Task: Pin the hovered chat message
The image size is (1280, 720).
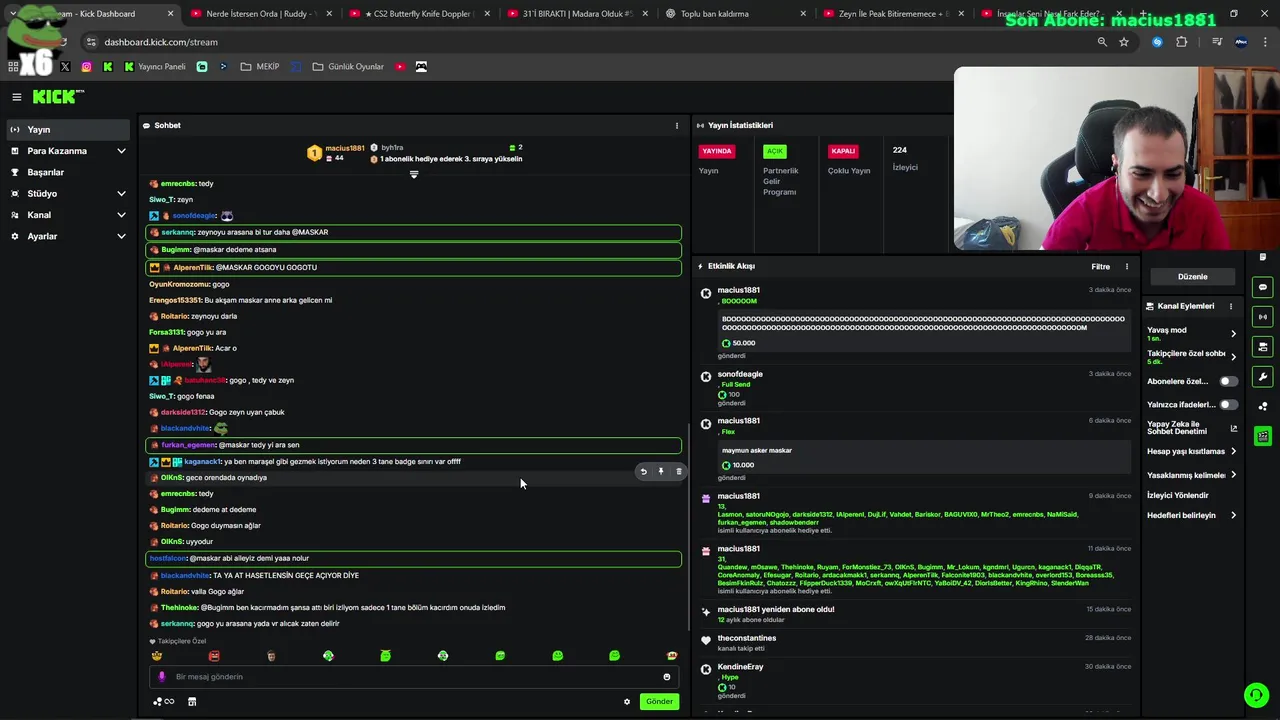Action: (x=661, y=472)
